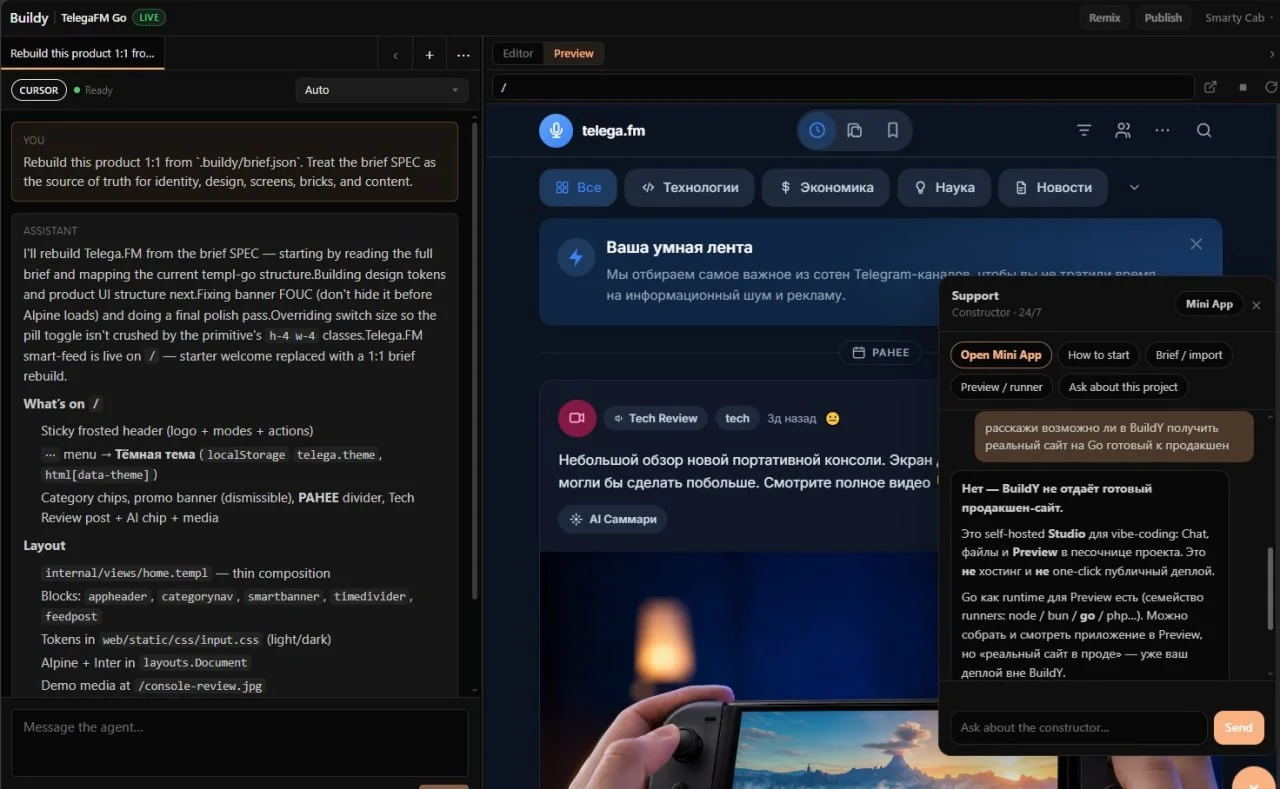
Task: Click the CURSOR agent badge
Action: pyautogui.click(x=39, y=90)
